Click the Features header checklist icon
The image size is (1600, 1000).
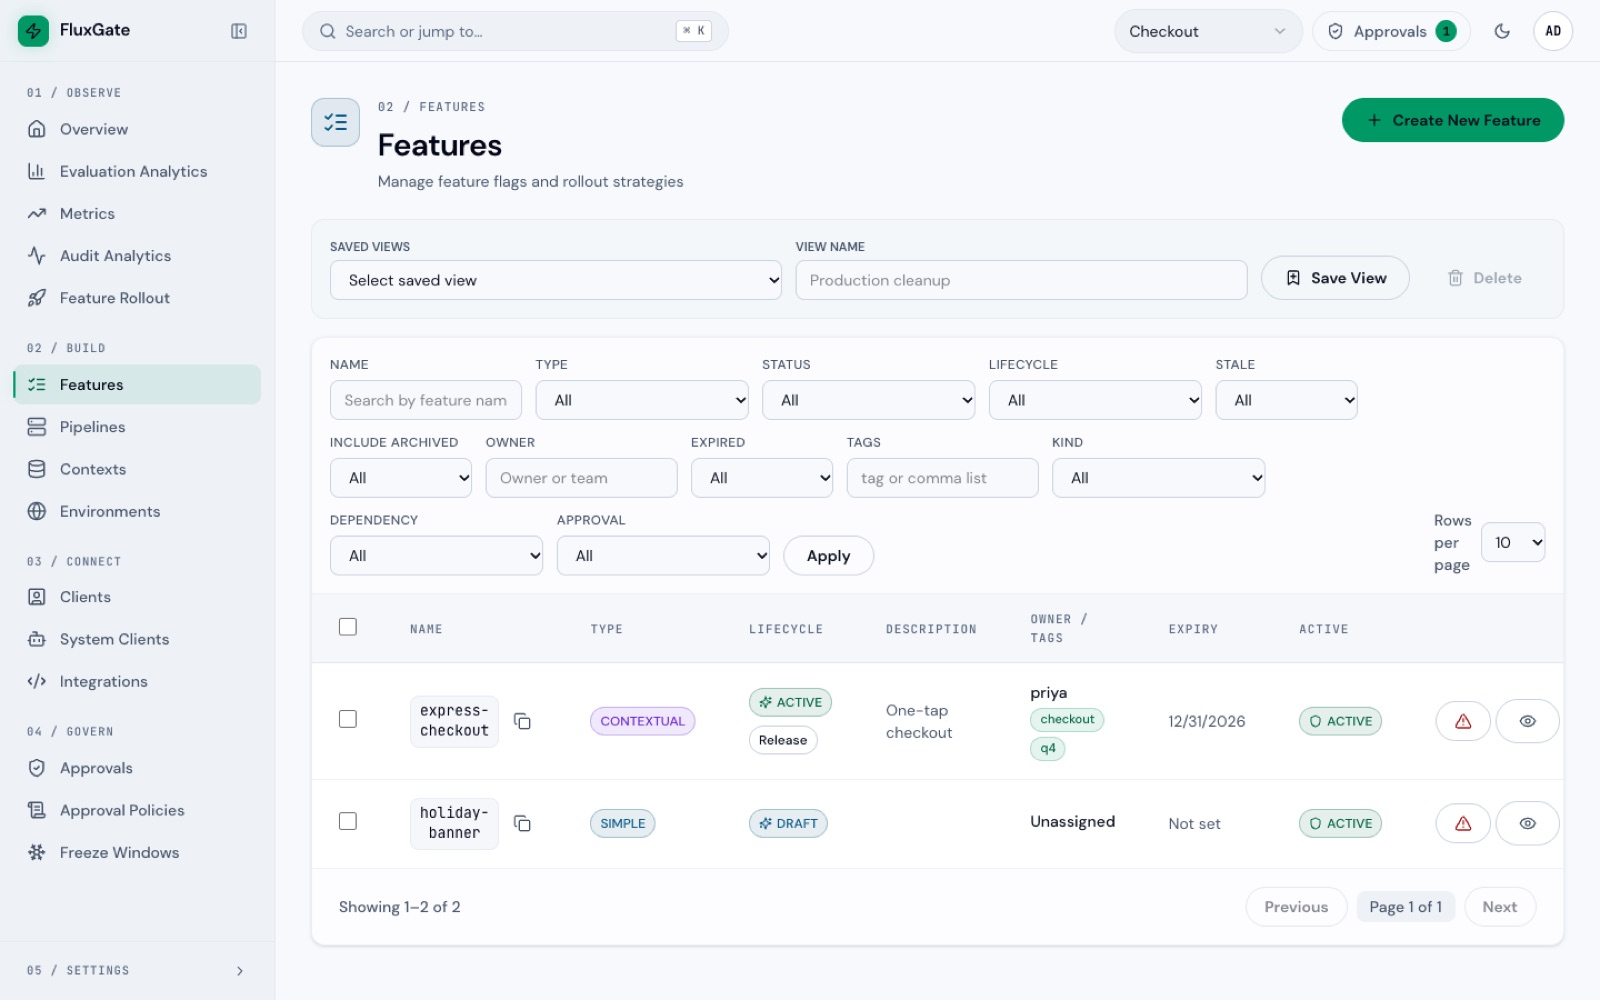(x=335, y=122)
